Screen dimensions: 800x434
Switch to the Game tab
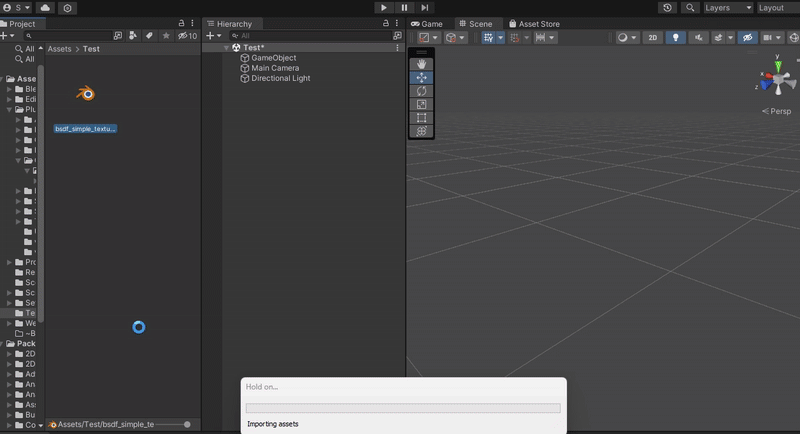[x=427, y=23]
